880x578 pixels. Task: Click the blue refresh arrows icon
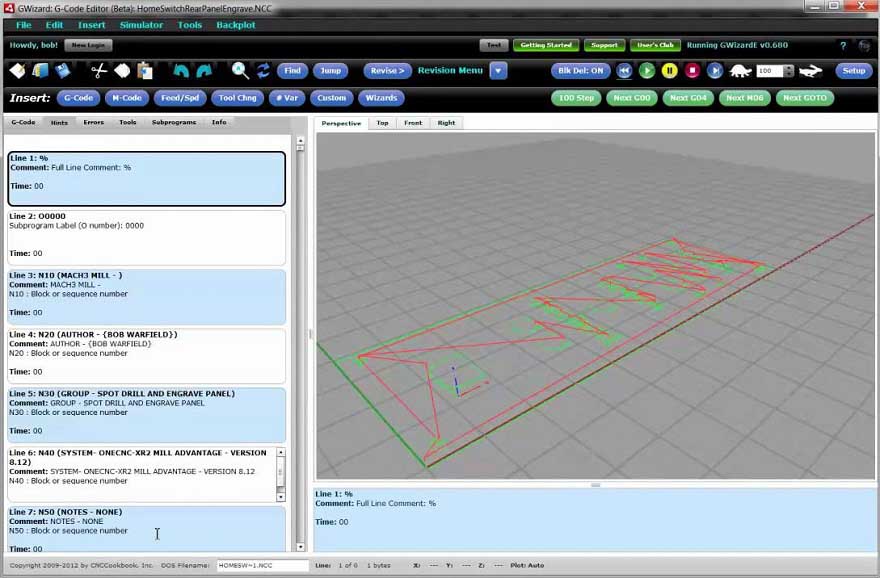point(263,71)
